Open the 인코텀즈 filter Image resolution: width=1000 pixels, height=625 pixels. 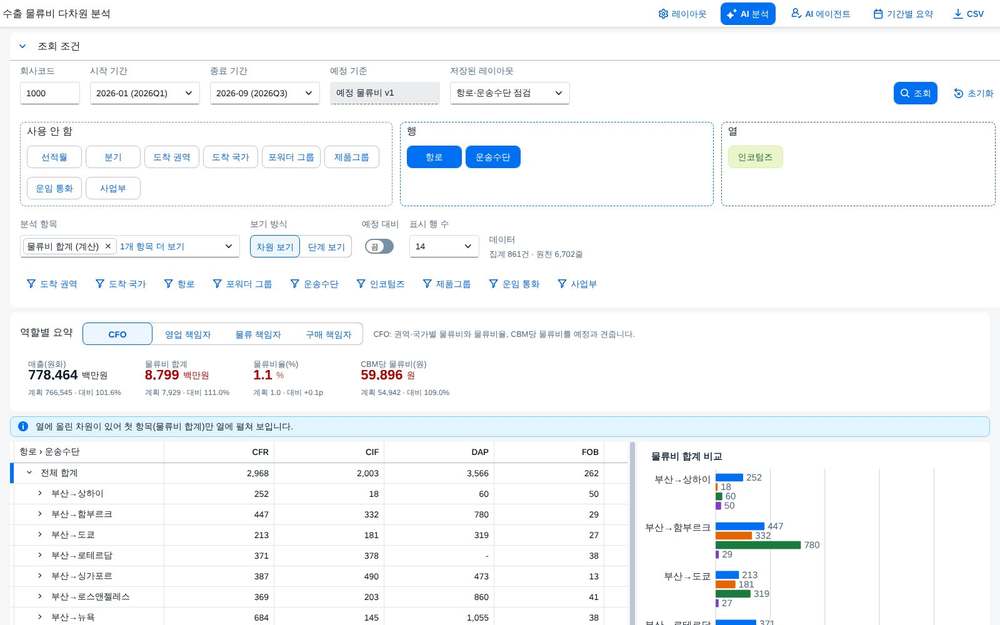click(x=381, y=284)
